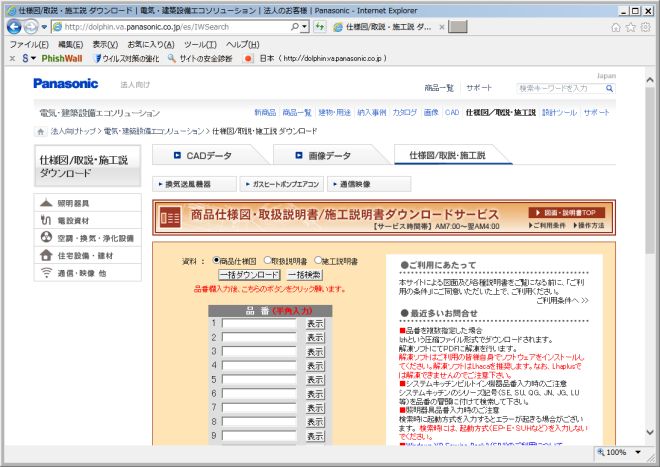Open the ファイル(F) menu
The image size is (660, 467).
29,45
